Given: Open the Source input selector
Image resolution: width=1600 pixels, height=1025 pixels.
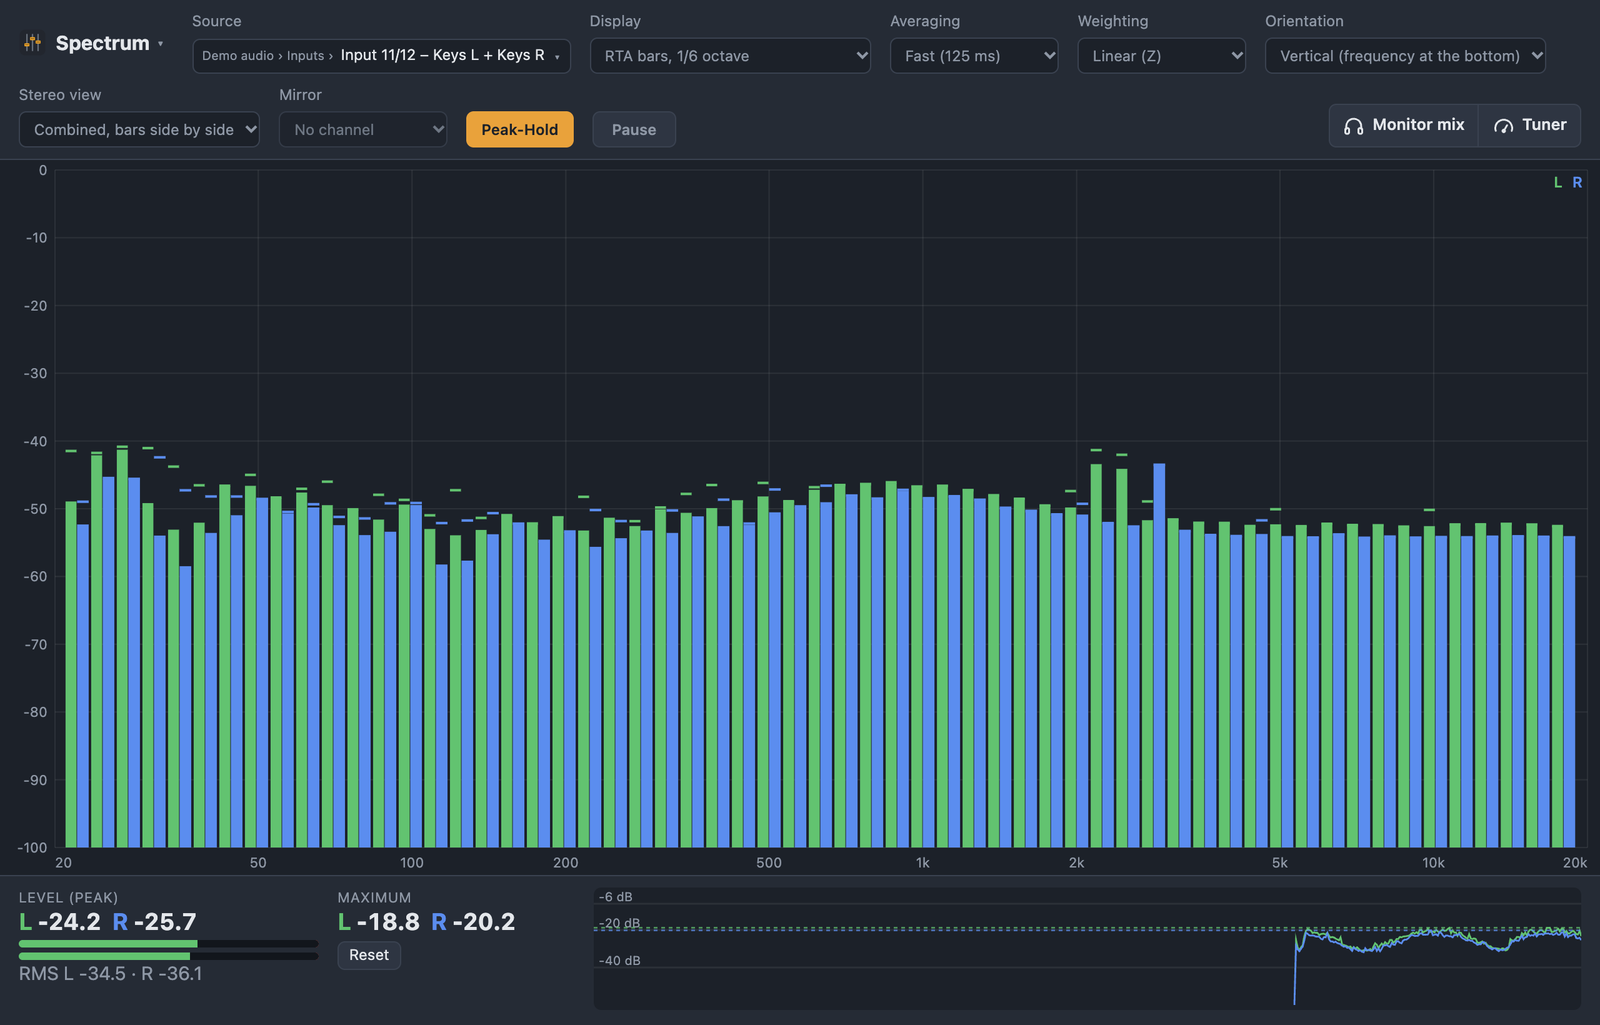Looking at the screenshot, I should (x=381, y=56).
